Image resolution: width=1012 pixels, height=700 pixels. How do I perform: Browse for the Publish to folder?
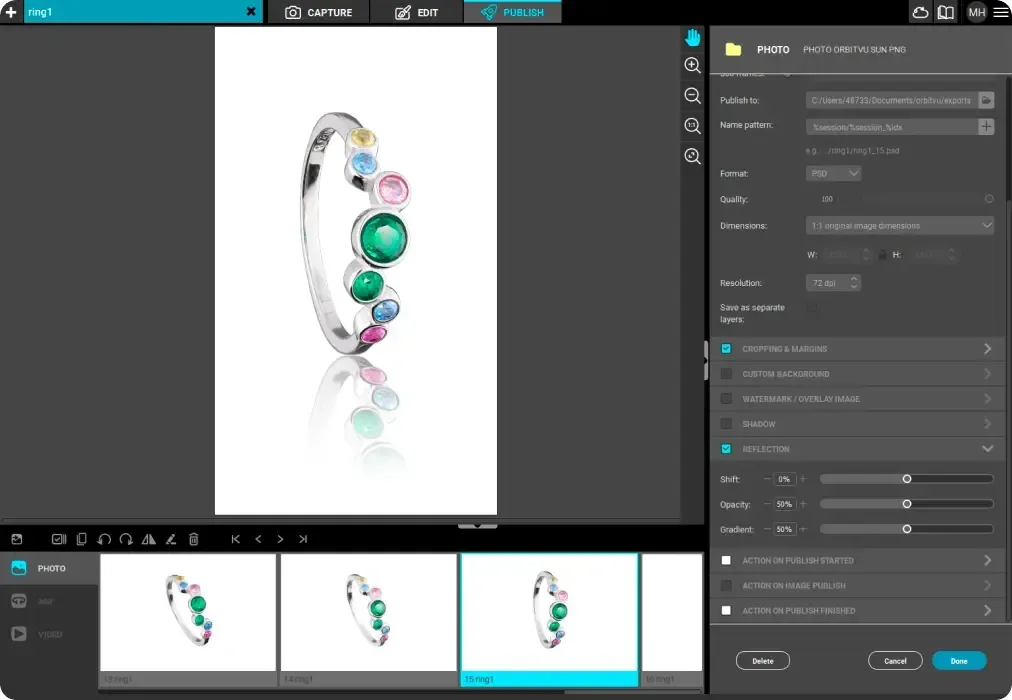pyautogui.click(x=986, y=100)
